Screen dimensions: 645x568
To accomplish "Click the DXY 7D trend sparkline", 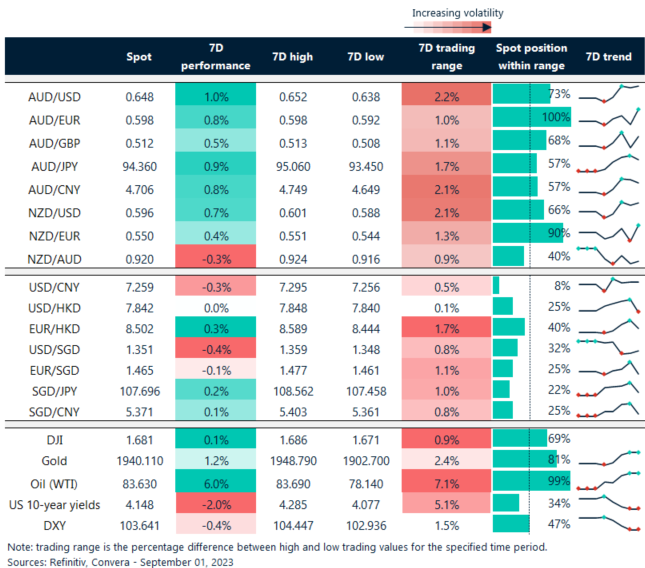I will [608, 523].
